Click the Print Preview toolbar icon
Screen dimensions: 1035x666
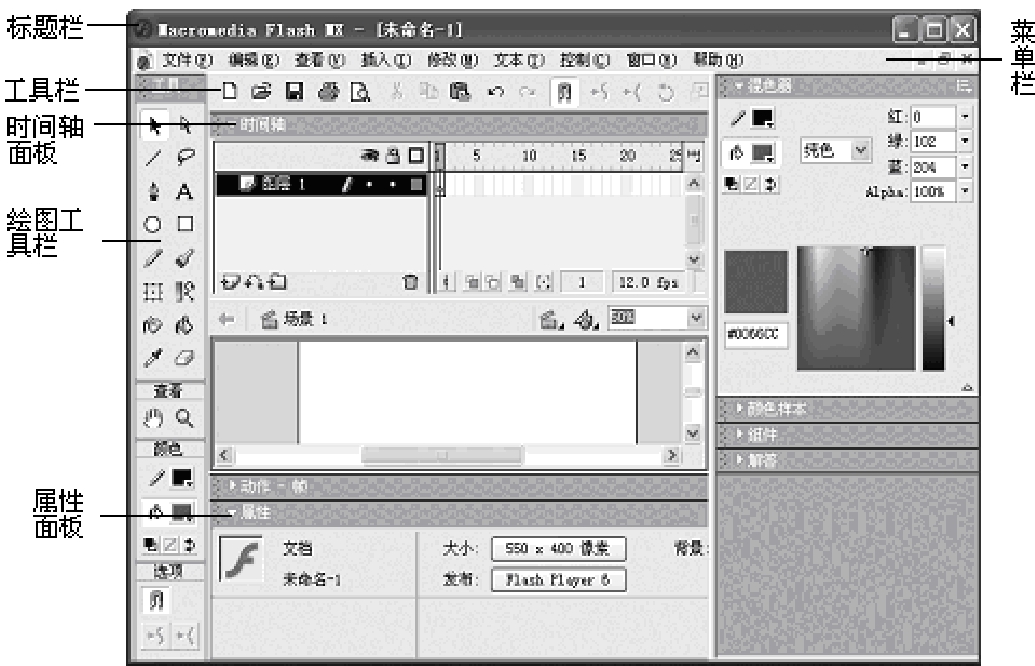[x=360, y=91]
